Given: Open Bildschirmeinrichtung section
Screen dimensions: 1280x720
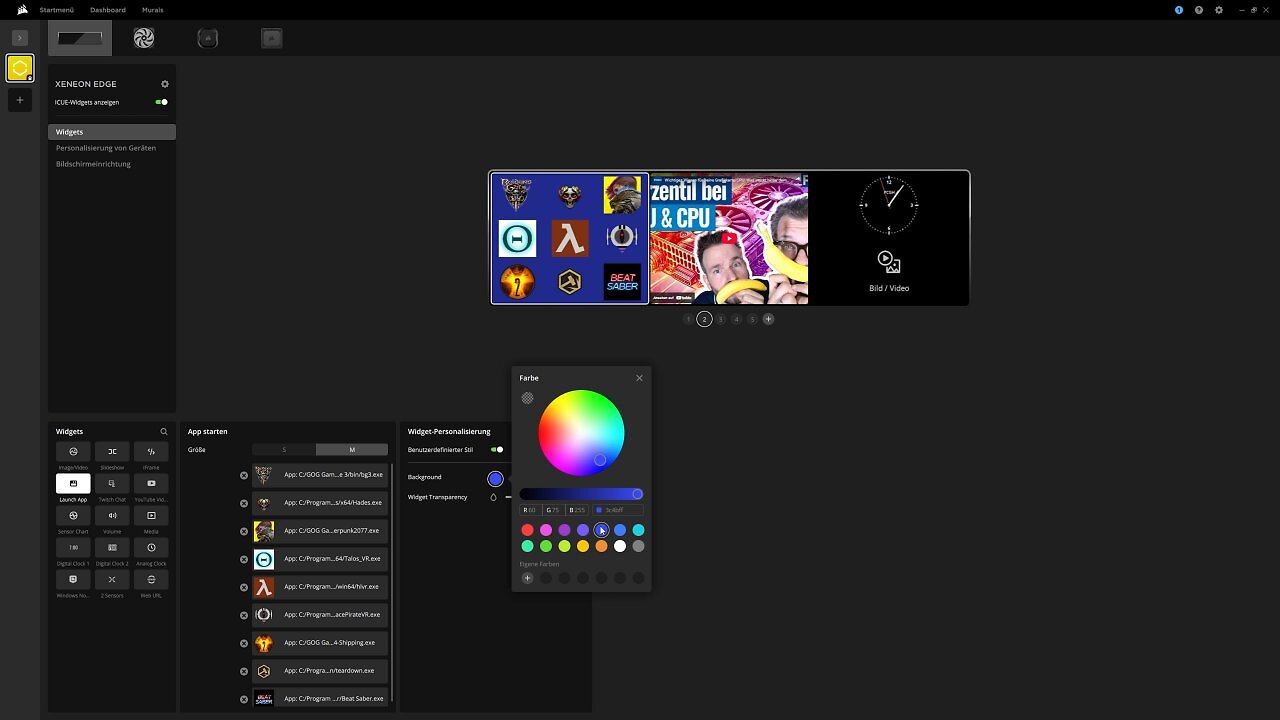Looking at the screenshot, I should (x=93, y=164).
